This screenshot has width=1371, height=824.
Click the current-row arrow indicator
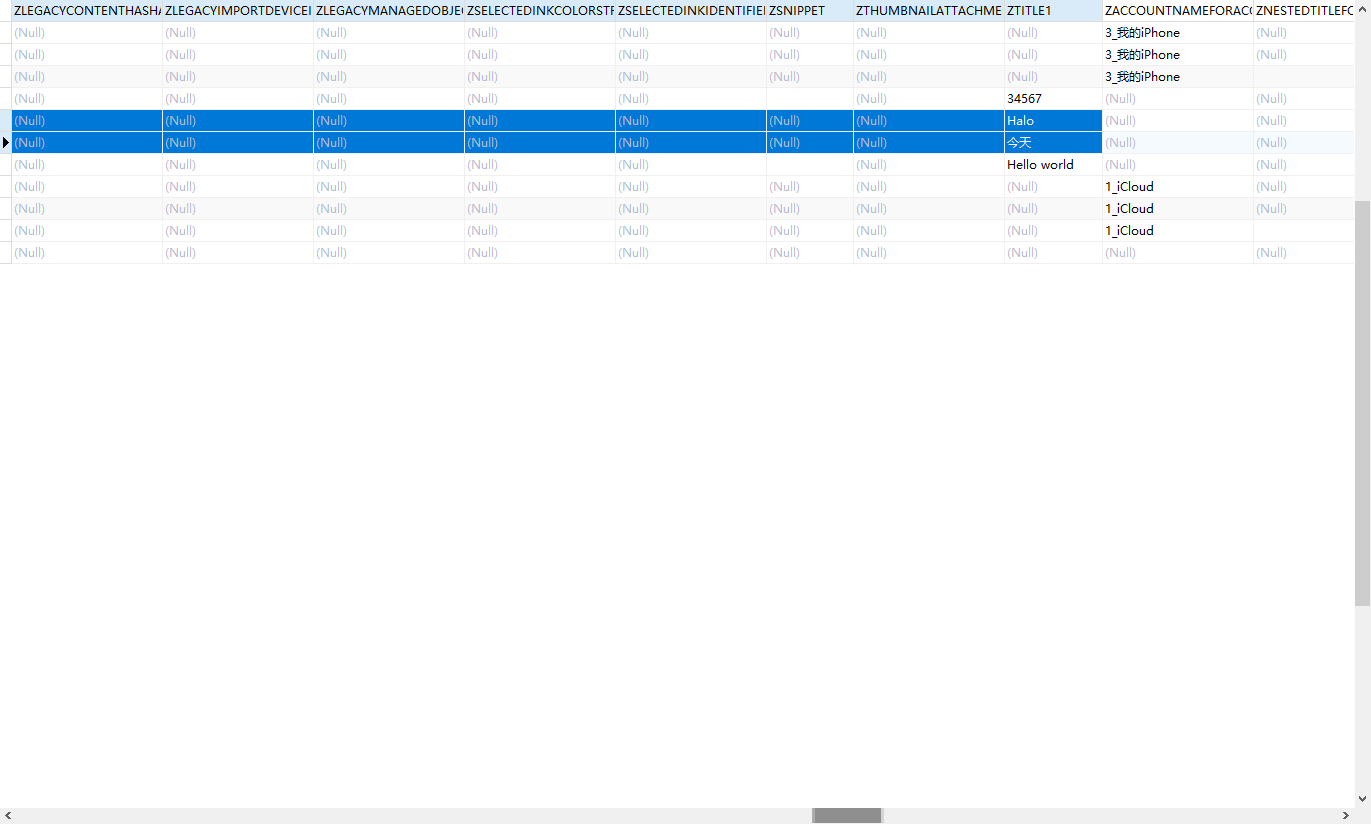click(6, 142)
